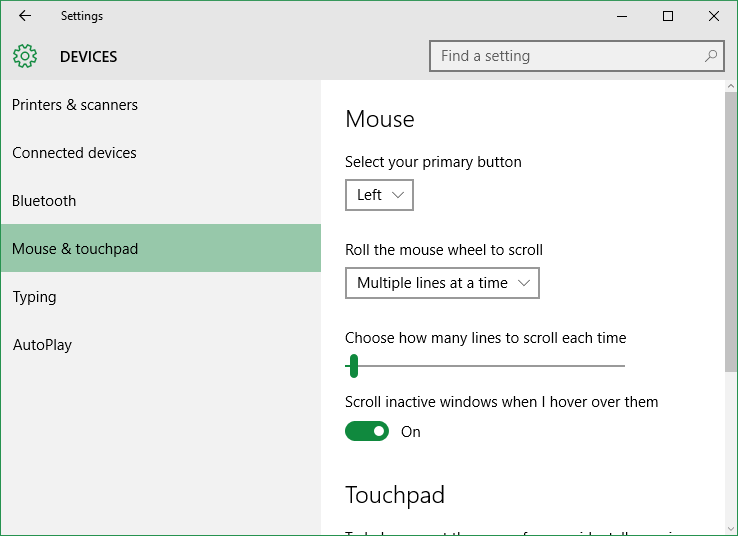Click the scrollbar up arrow

tap(730, 86)
